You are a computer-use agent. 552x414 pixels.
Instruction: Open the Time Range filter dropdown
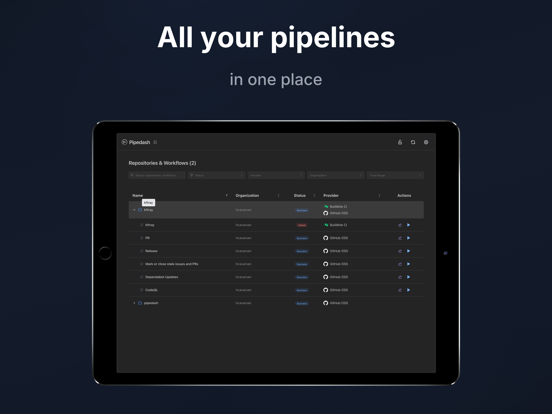[395, 175]
